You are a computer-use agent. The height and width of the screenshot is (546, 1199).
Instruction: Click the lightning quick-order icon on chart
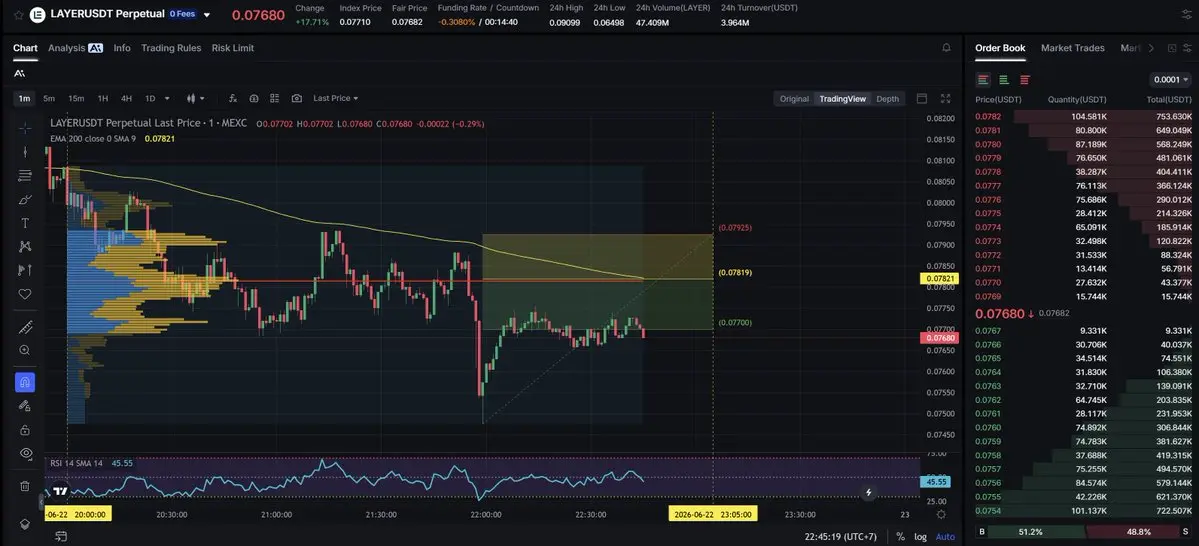coord(868,493)
